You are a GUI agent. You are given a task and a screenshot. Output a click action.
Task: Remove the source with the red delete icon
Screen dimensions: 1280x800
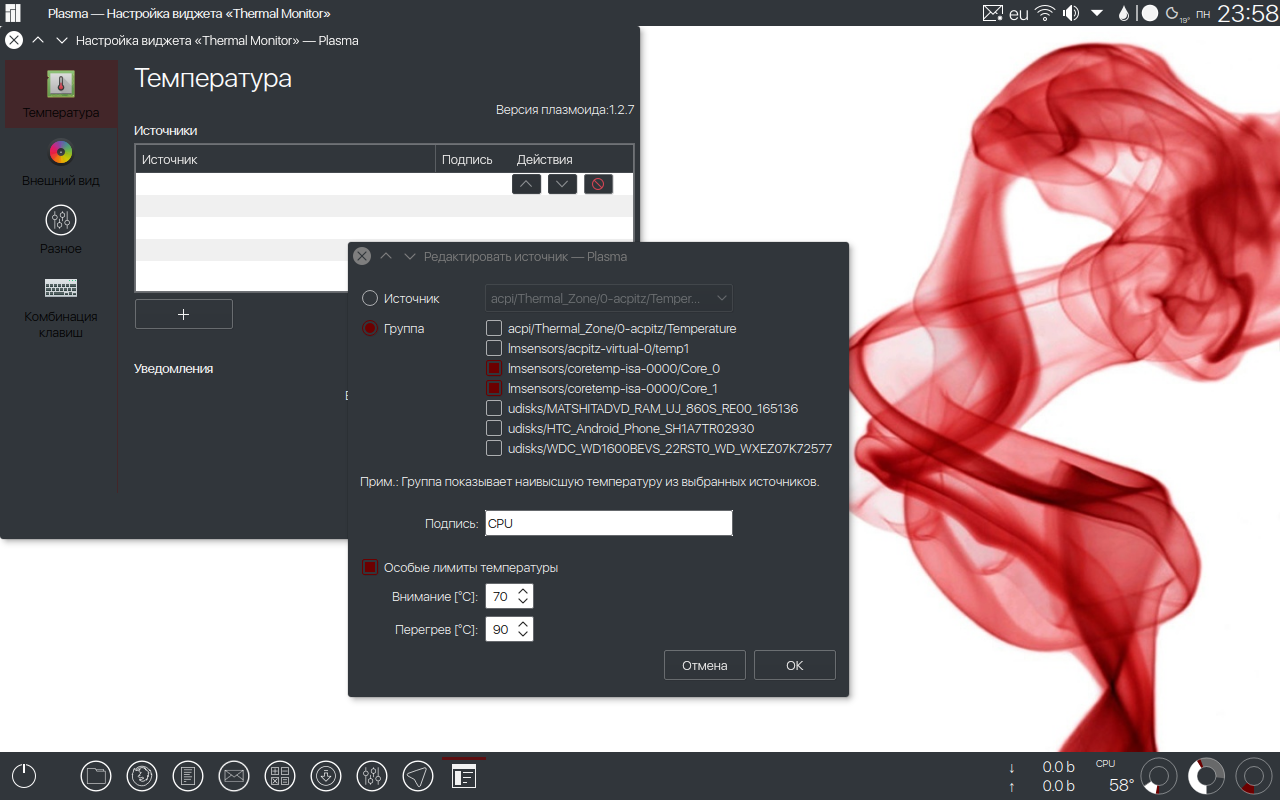[x=598, y=184]
